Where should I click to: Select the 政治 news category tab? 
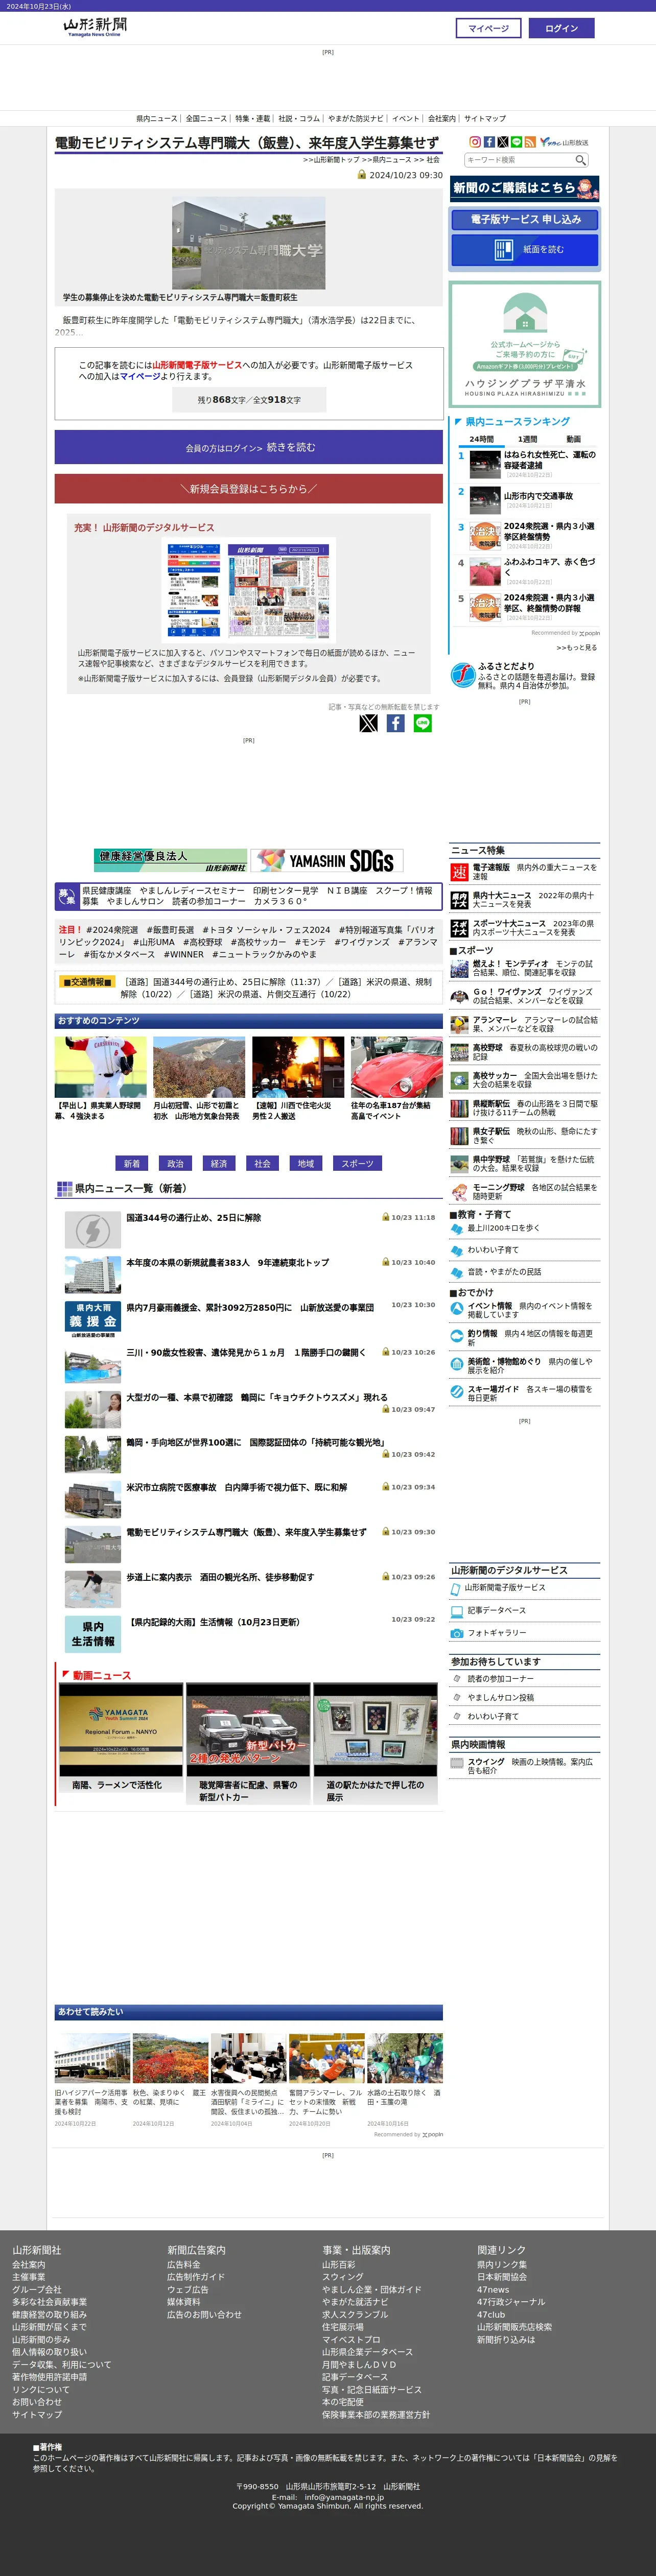point(175,1163)
